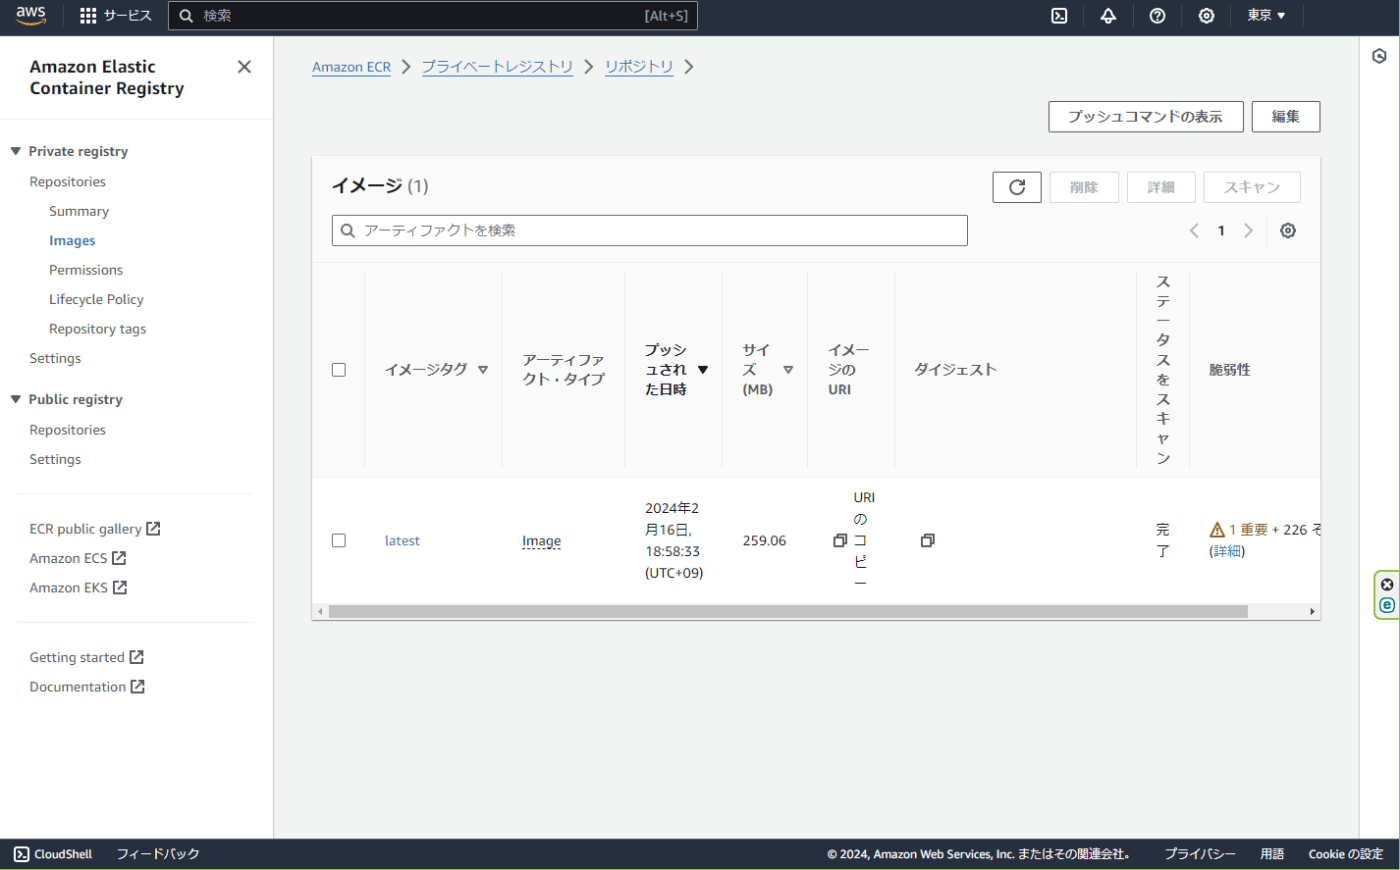The width and height of the screenshot is (1400, 870).
Task: Open ECR public gallery external link
Action: [95, 529]
